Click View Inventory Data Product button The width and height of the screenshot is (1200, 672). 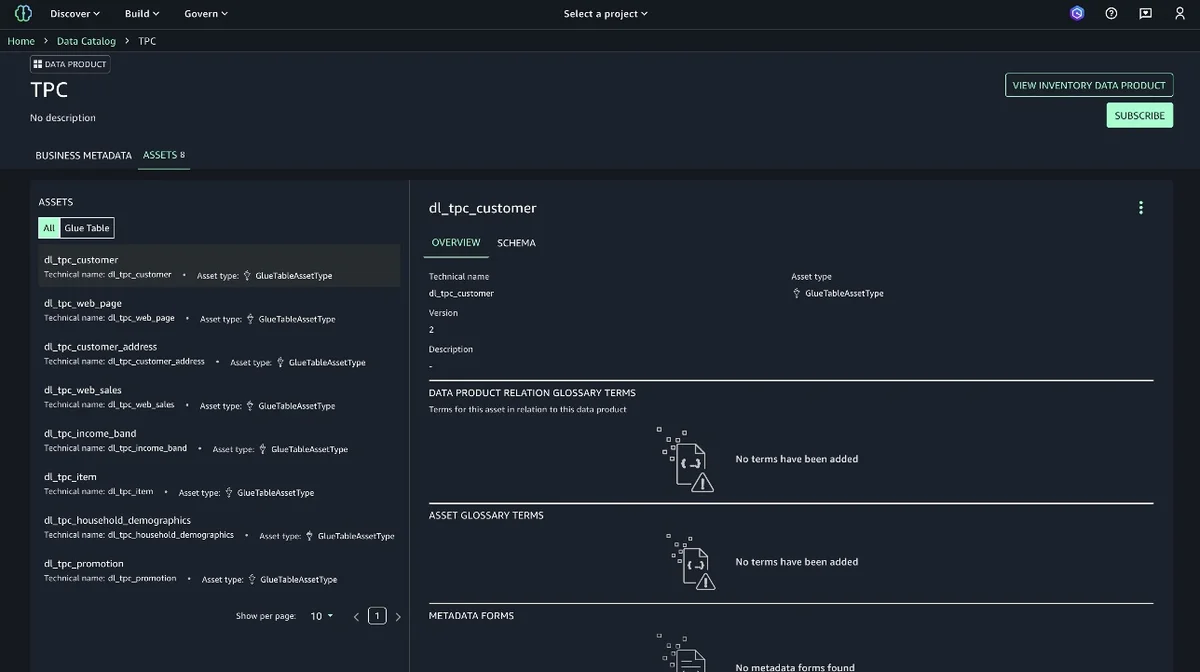click(x=1089, y=85)
